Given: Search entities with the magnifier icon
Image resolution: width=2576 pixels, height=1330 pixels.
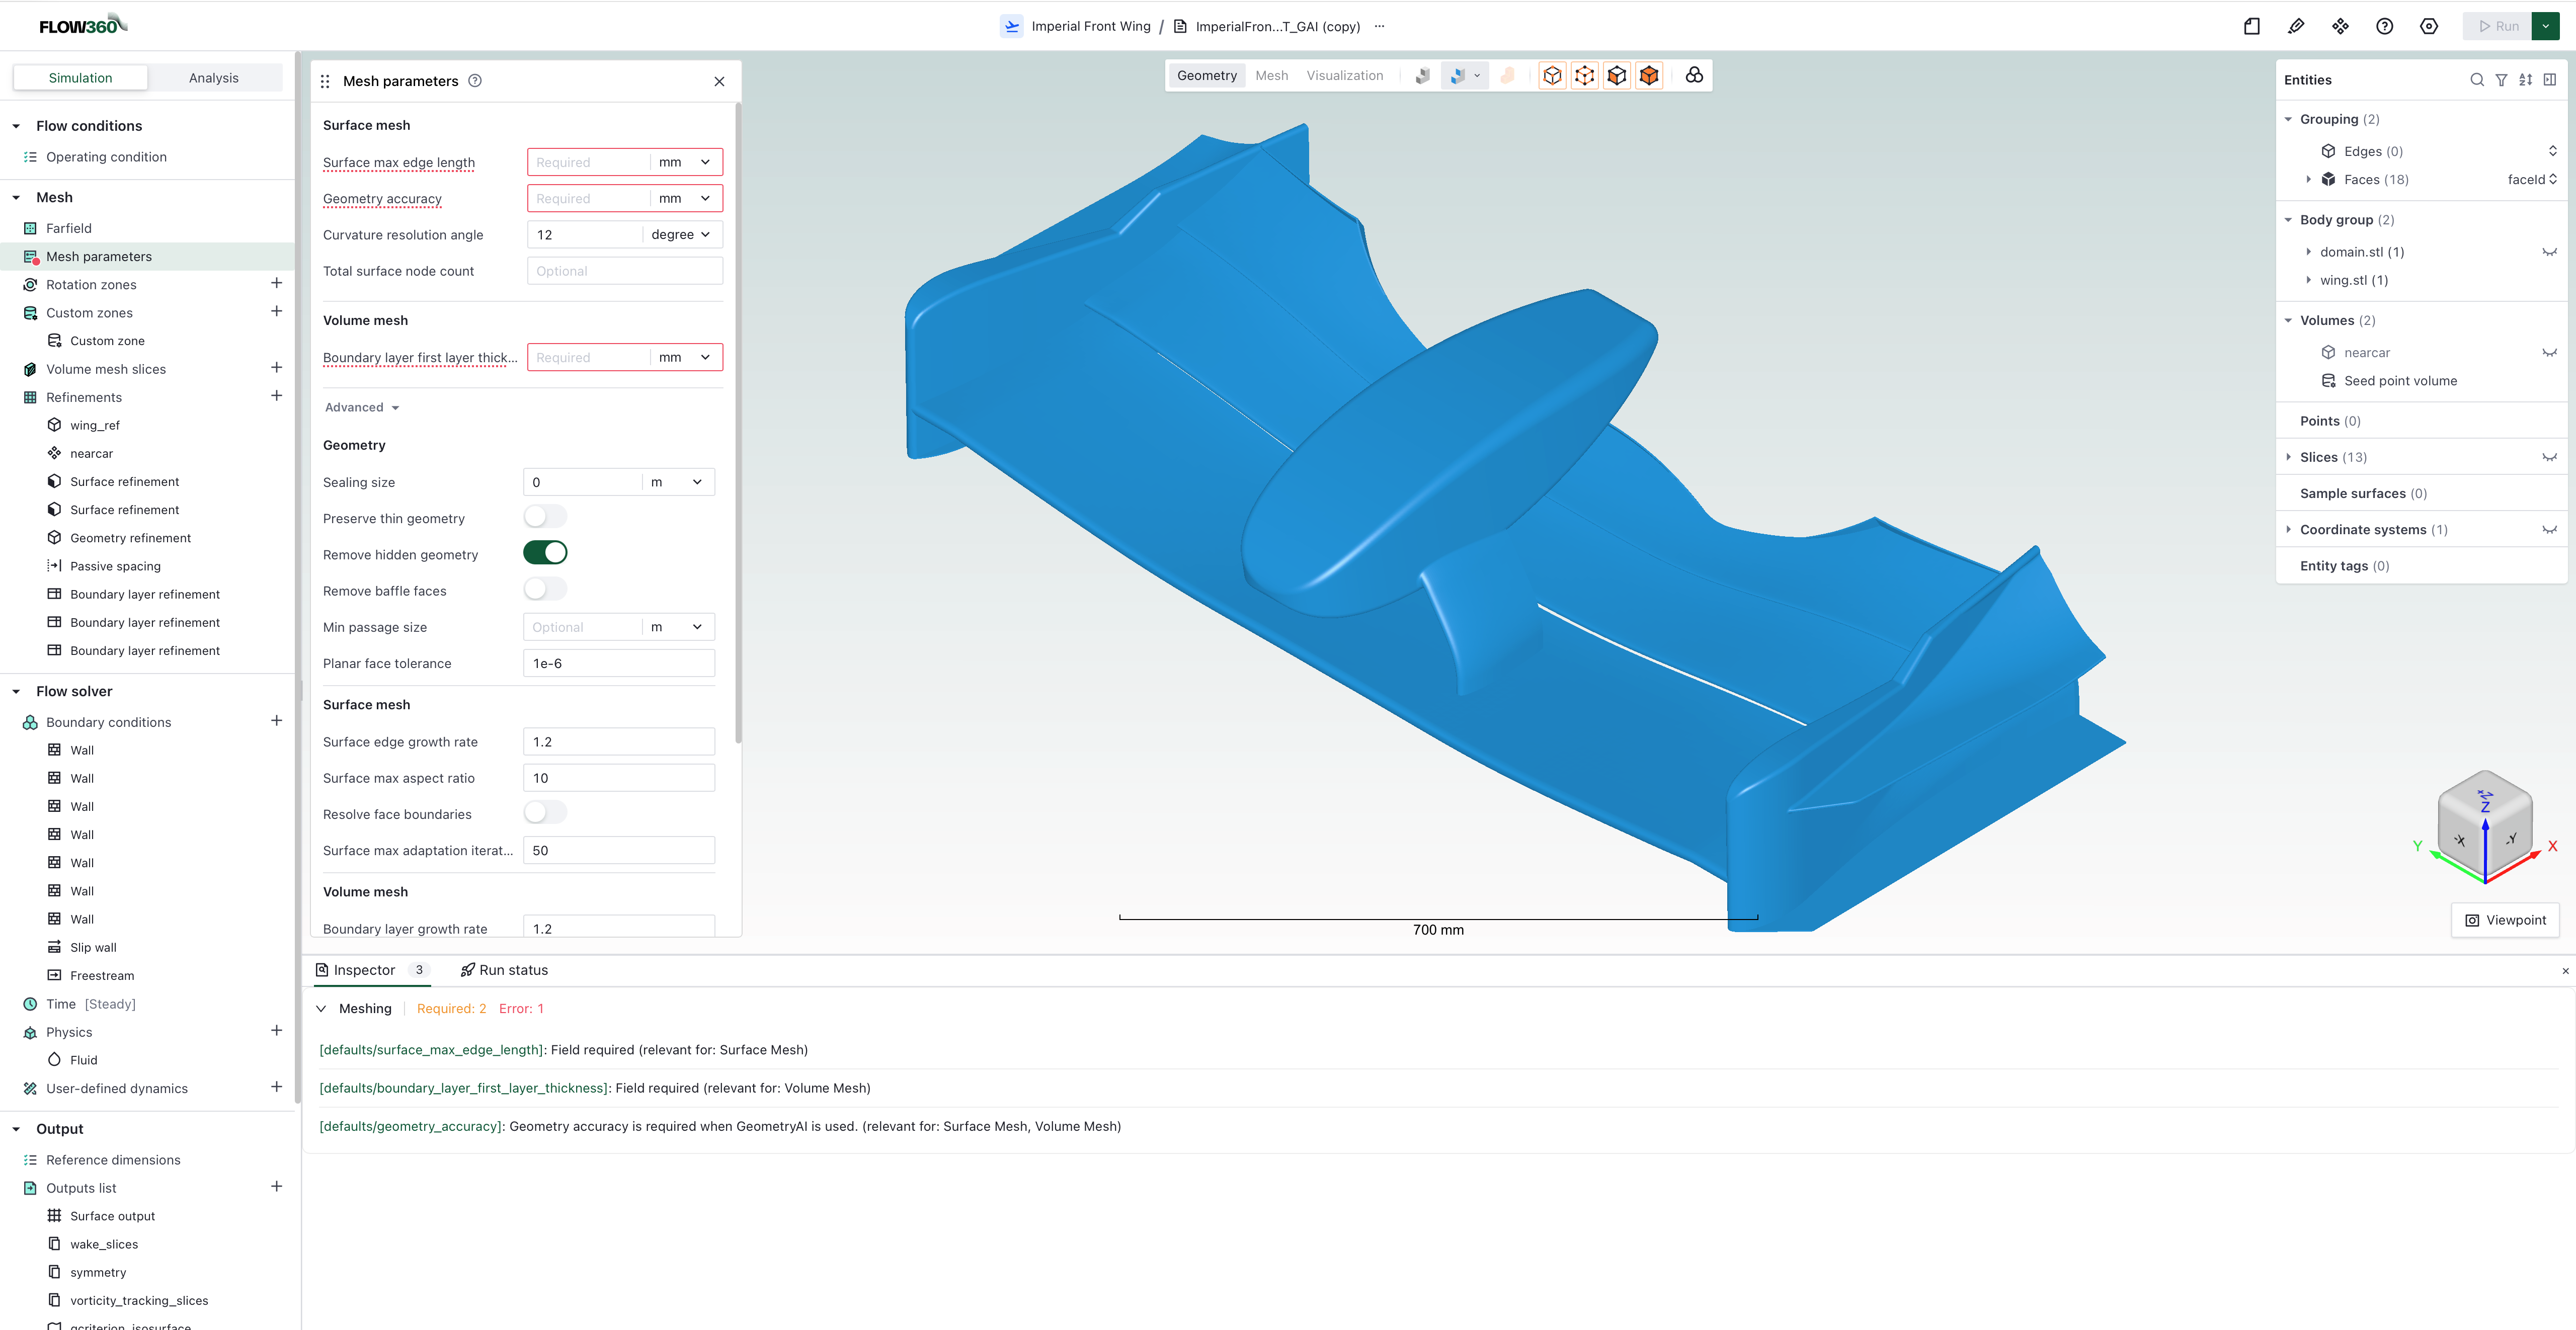Looking at the screenshot, I should (2477, 80).
